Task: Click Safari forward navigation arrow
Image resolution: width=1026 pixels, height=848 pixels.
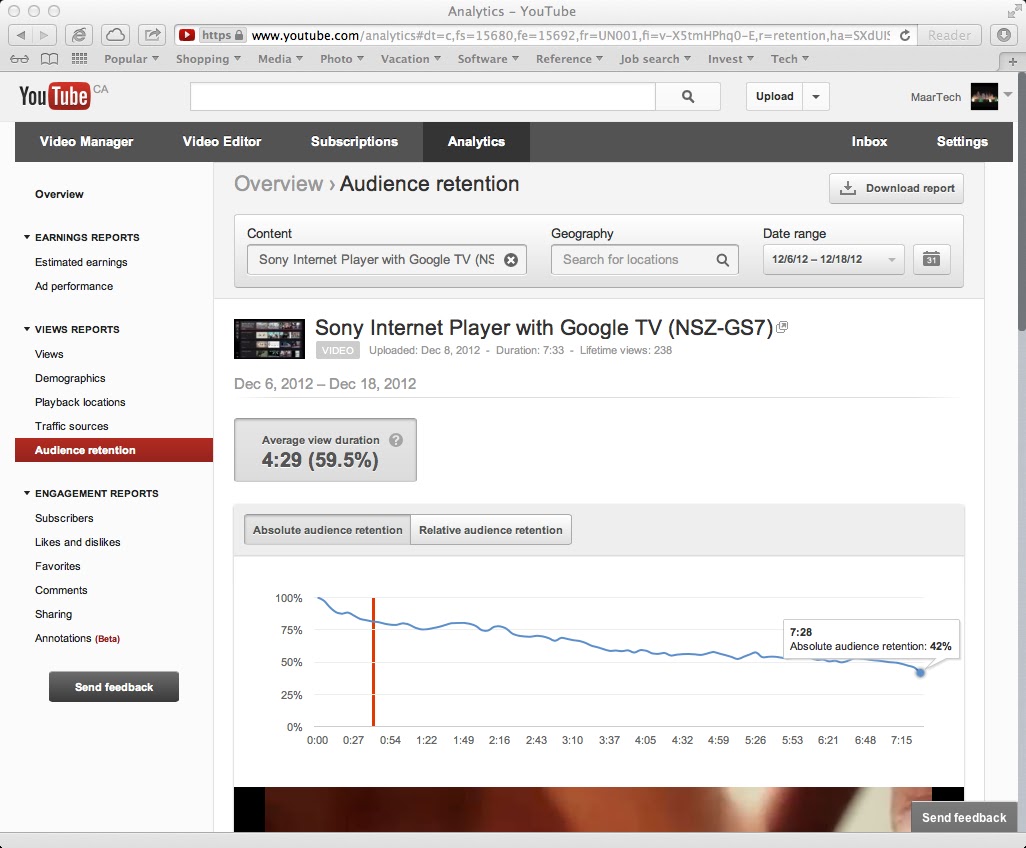Action: tap(44, 35)
